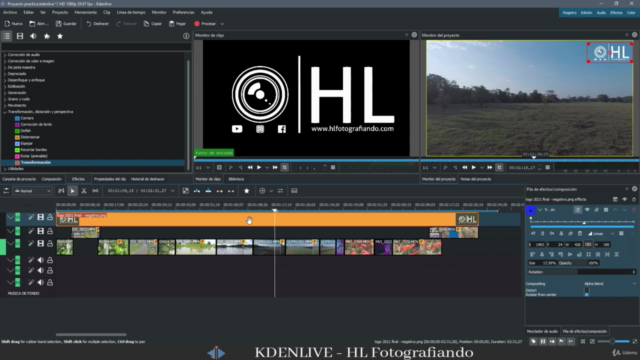Play the clip monitor
Screen dimensions: 640x360
point(259,167)
